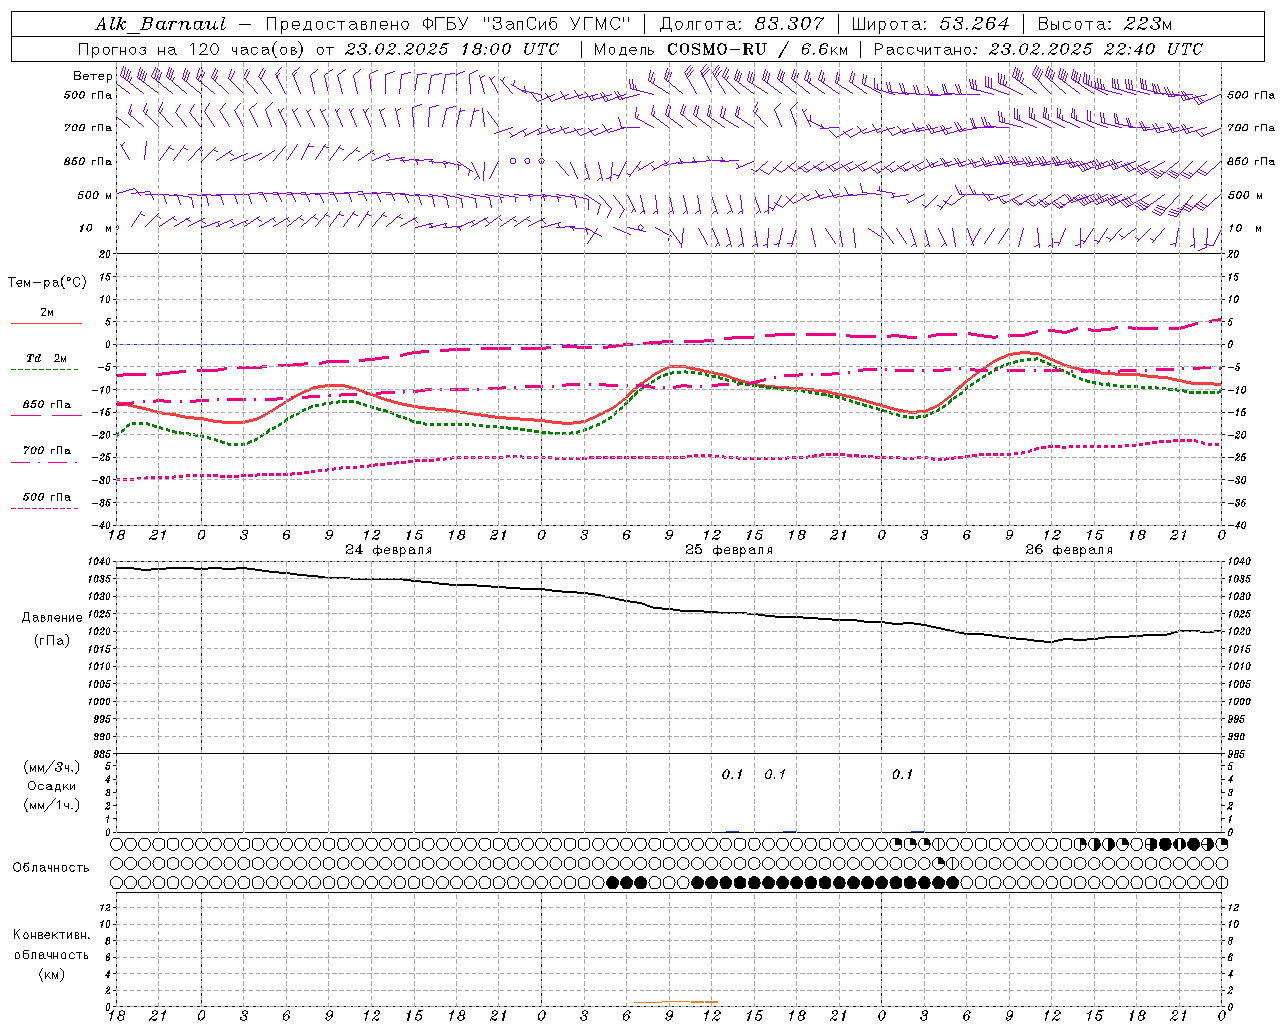Image resolution: width=1280 pixels, height=1024 pixels.
Task: Click the 2м temperature legend label
Action: pyautogui.click(x=47, y=313)
